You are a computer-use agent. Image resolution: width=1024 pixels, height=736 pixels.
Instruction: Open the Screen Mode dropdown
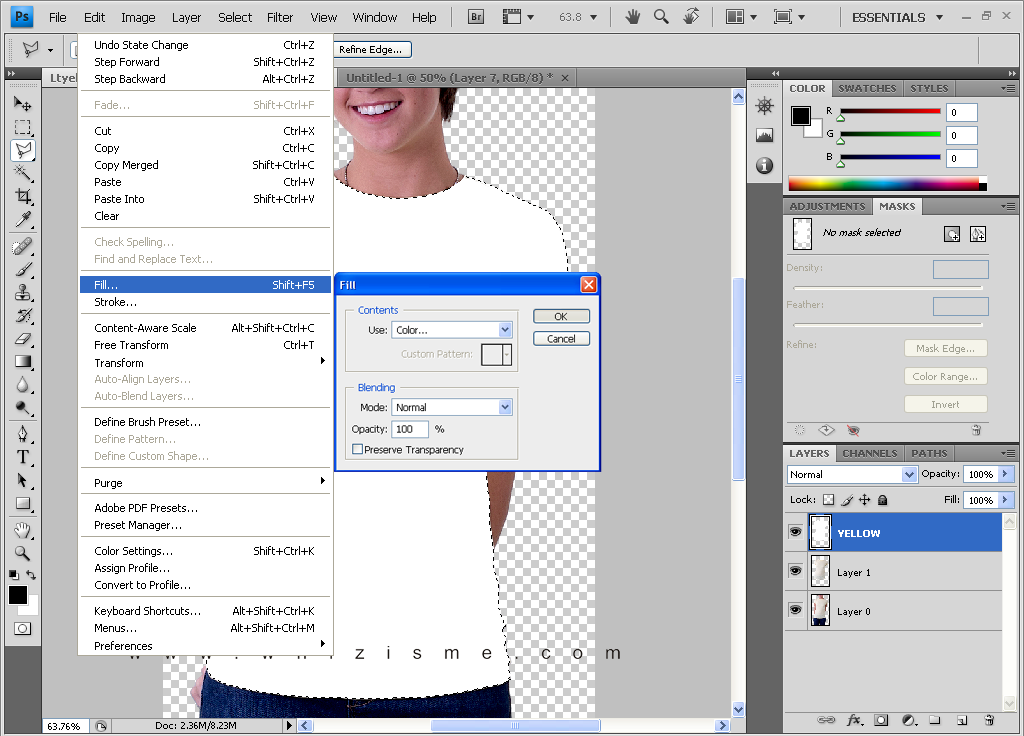(789, 17)
